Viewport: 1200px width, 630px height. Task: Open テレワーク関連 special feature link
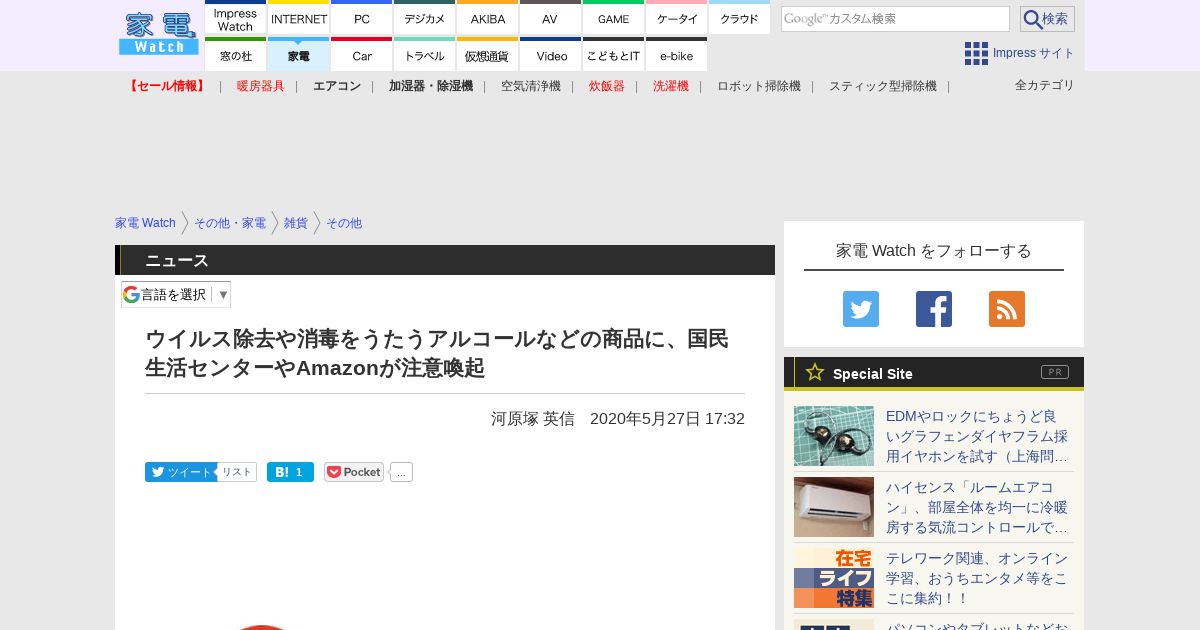click(977, 578)
